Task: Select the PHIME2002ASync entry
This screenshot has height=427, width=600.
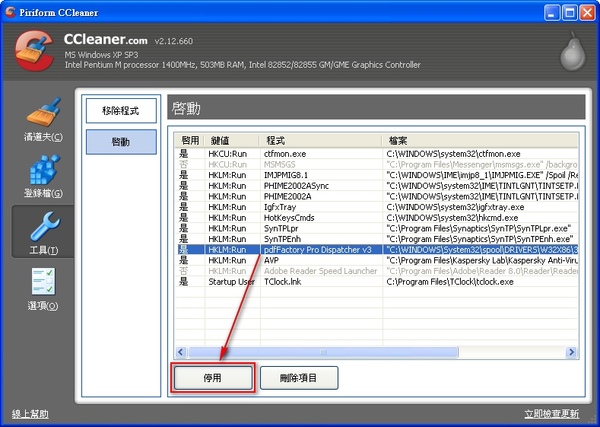Action: tap(377, 186)
